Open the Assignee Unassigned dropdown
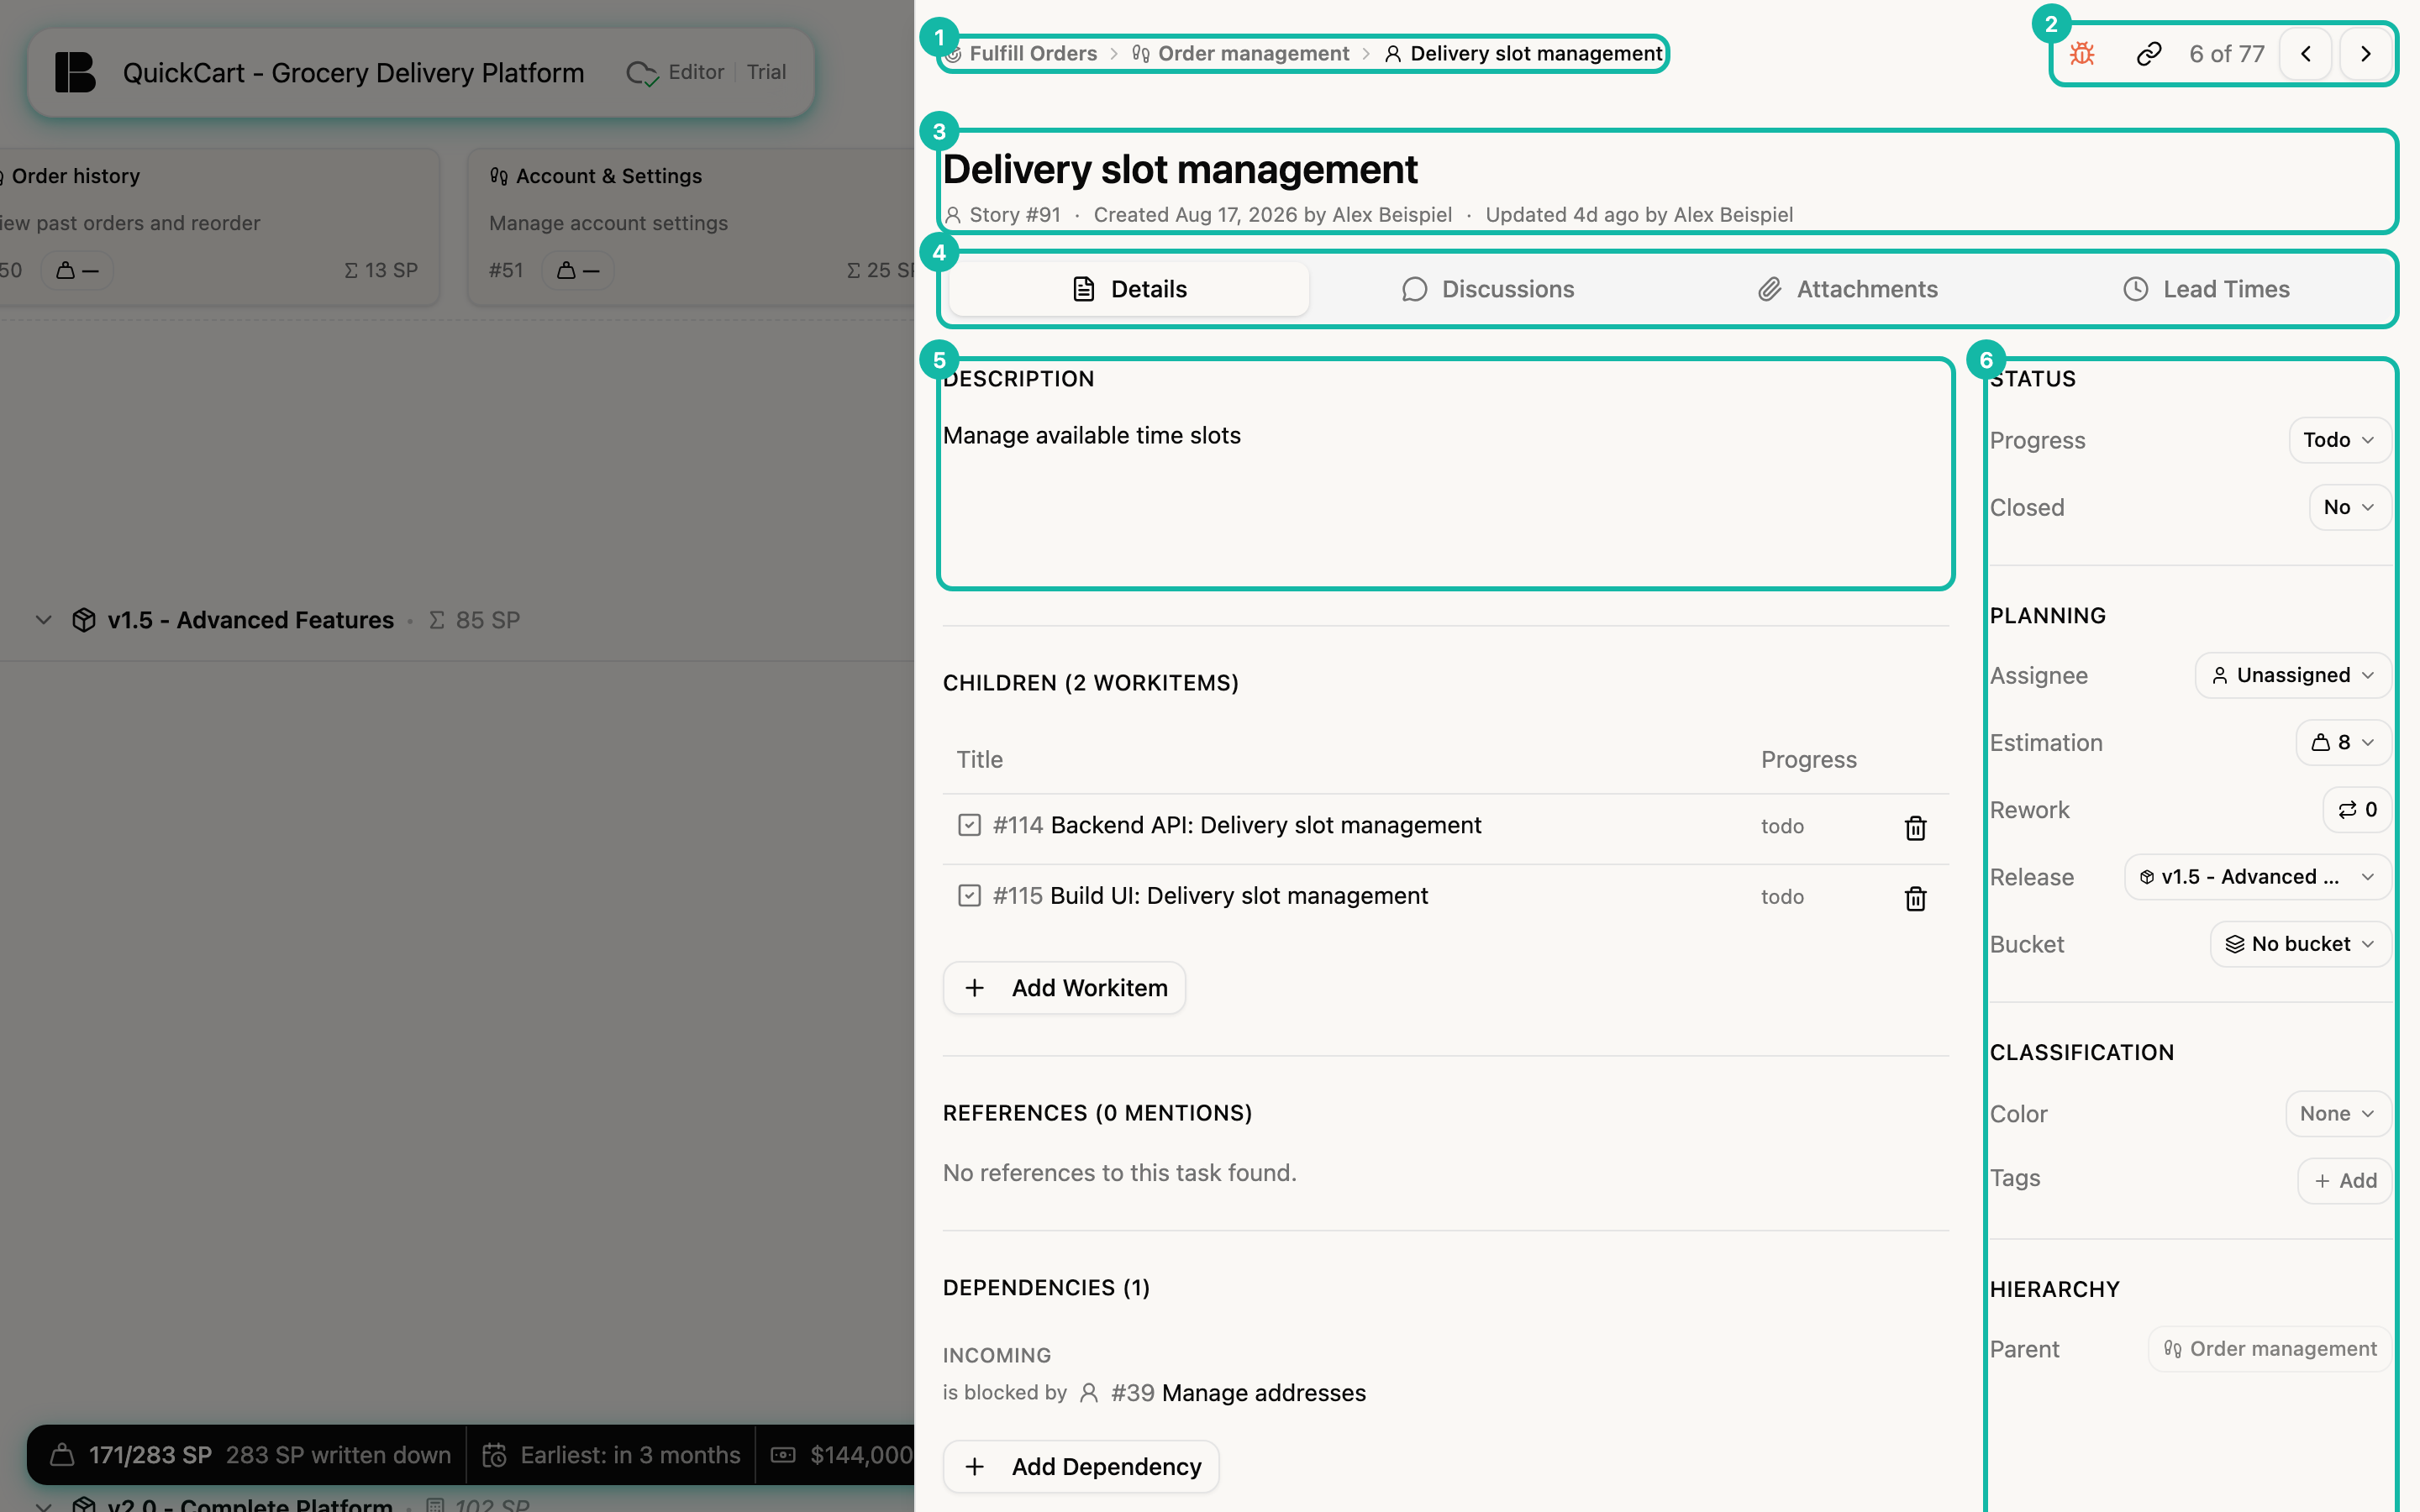The width and height of the screenshot is (2420, 1512). point(2292,675)
